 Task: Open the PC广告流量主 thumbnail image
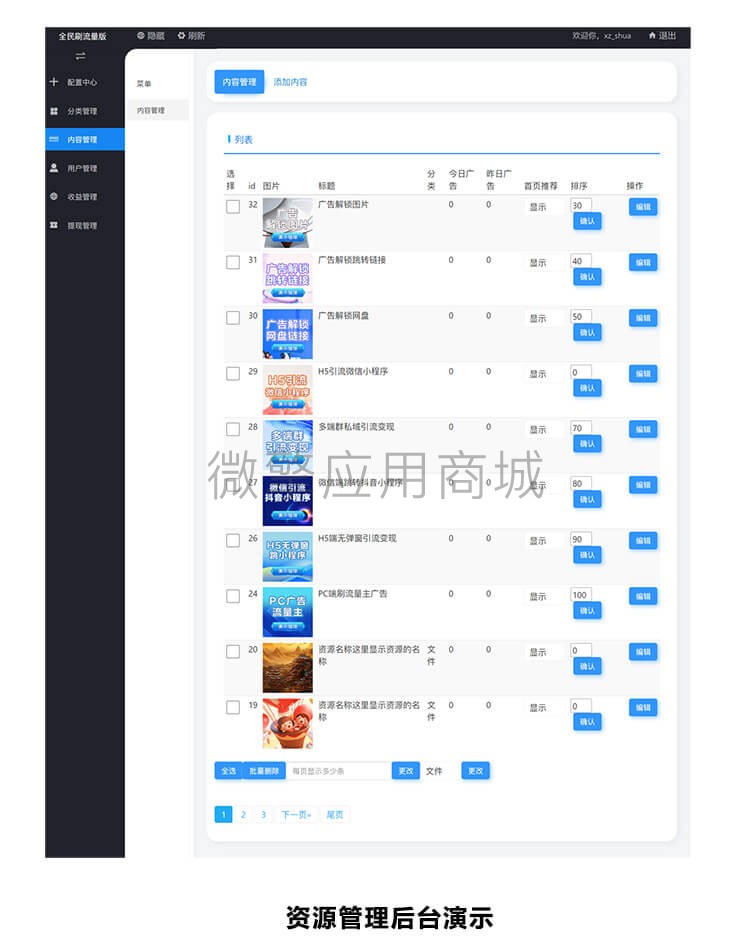[x=287, y=612]
